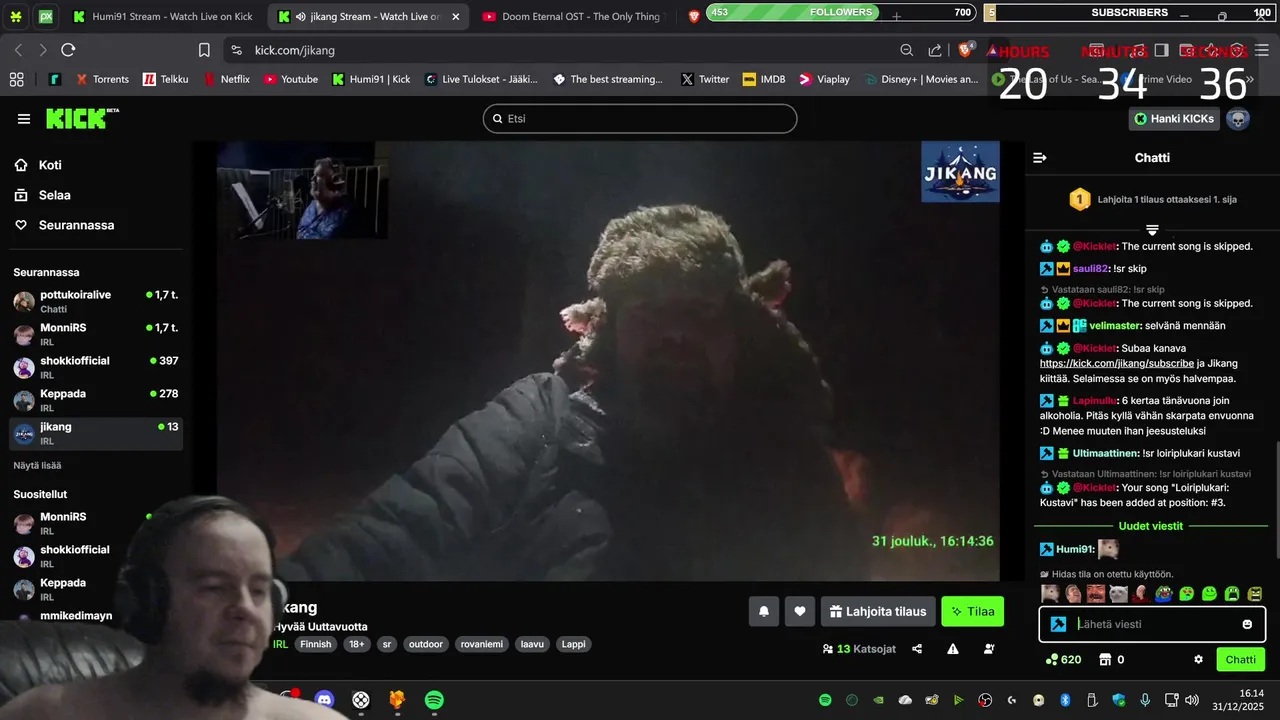Select shokkiofficial under Seurannassa list

[x=96, y=367]
